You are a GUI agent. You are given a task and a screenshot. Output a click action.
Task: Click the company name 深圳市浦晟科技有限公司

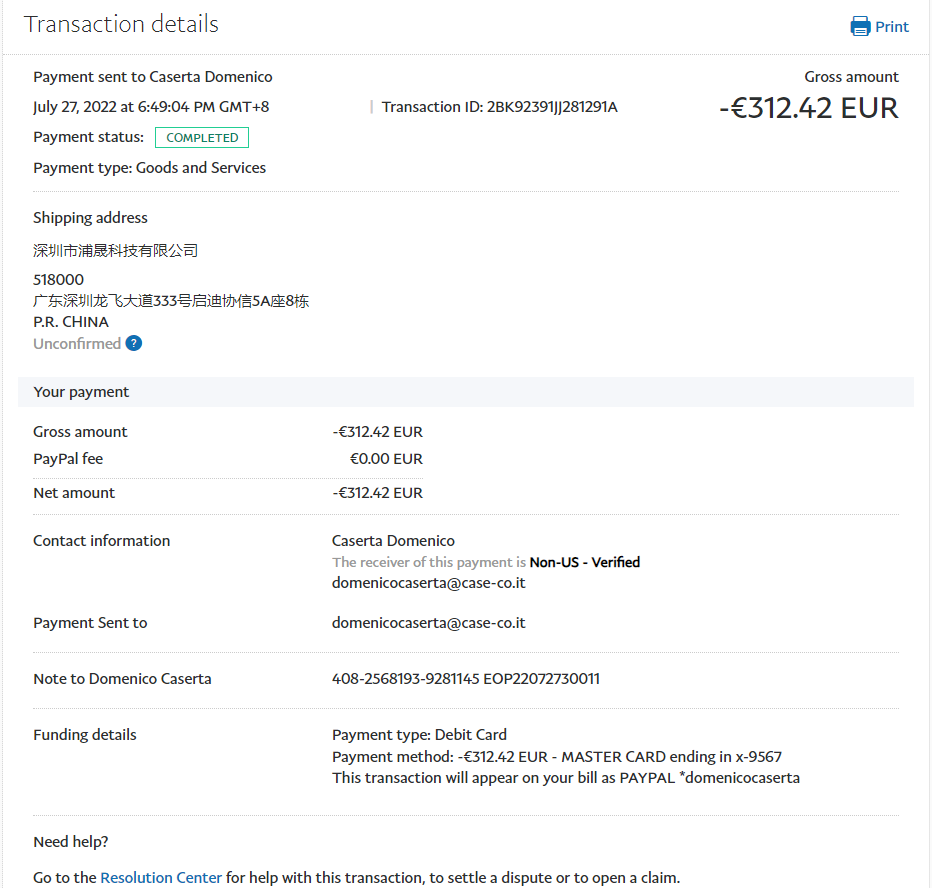pyautogui.click(x=115, y=251)
